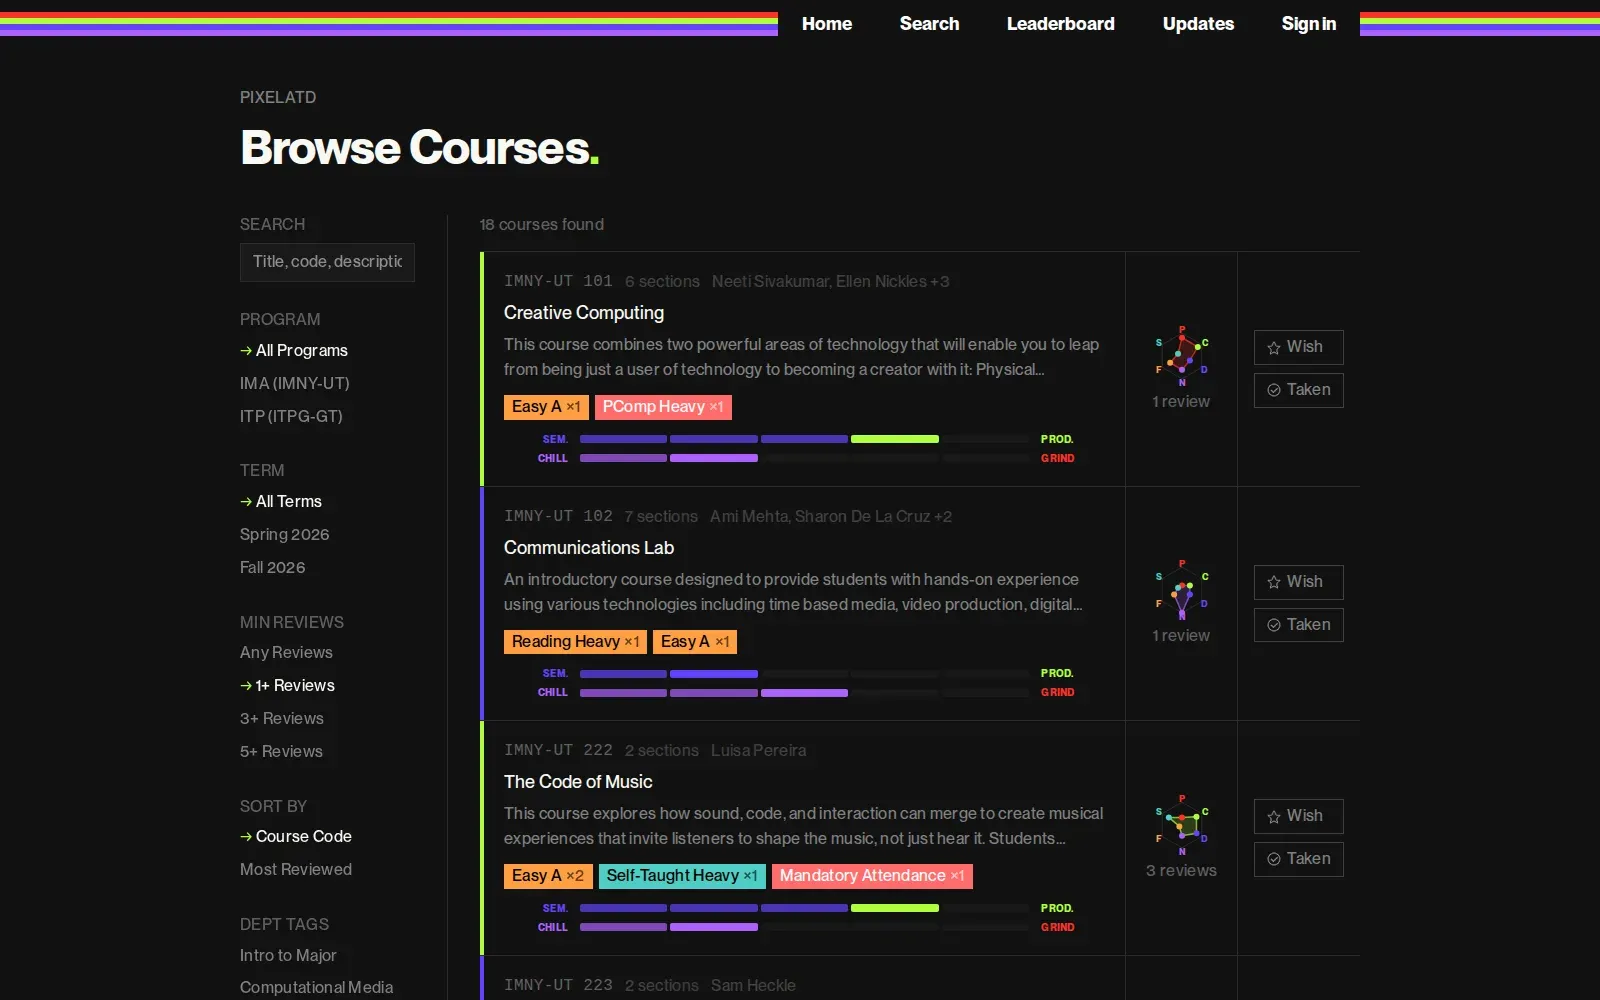1600x1000 pixels.
Task: Click star icon in Code of Music Wish button
Action: [x=1274, y=817]
